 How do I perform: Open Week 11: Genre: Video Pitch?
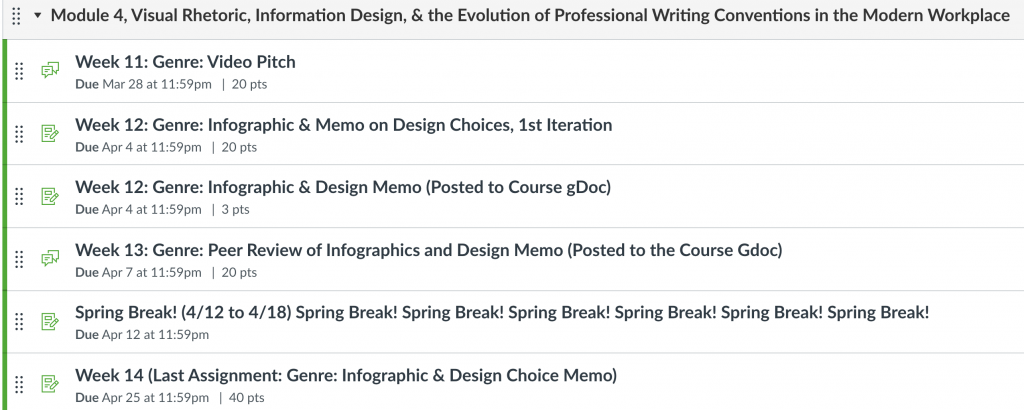[185, 62]
